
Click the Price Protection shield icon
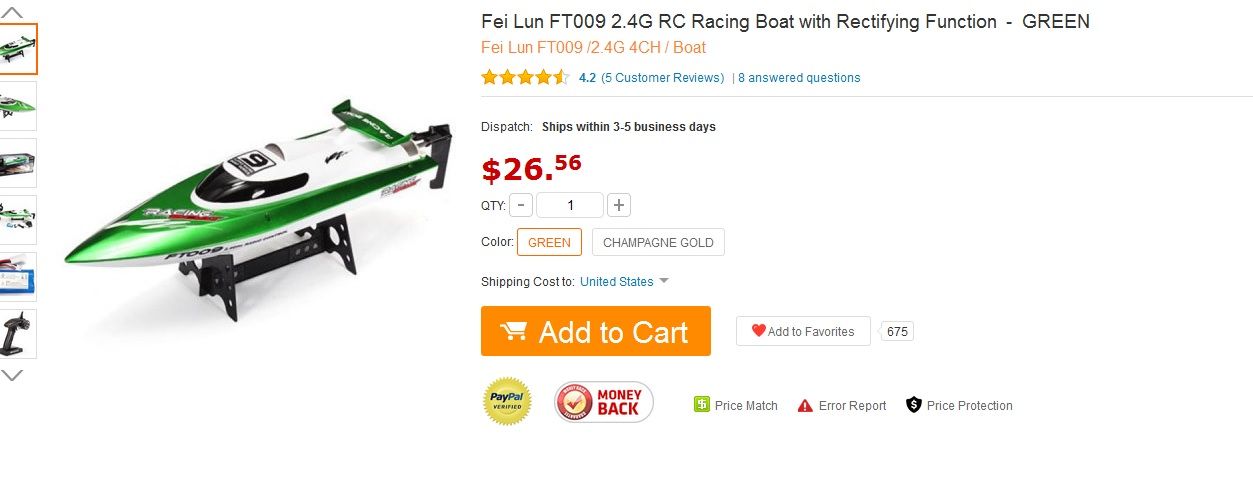pyautogui.click(x=913, y=405)
